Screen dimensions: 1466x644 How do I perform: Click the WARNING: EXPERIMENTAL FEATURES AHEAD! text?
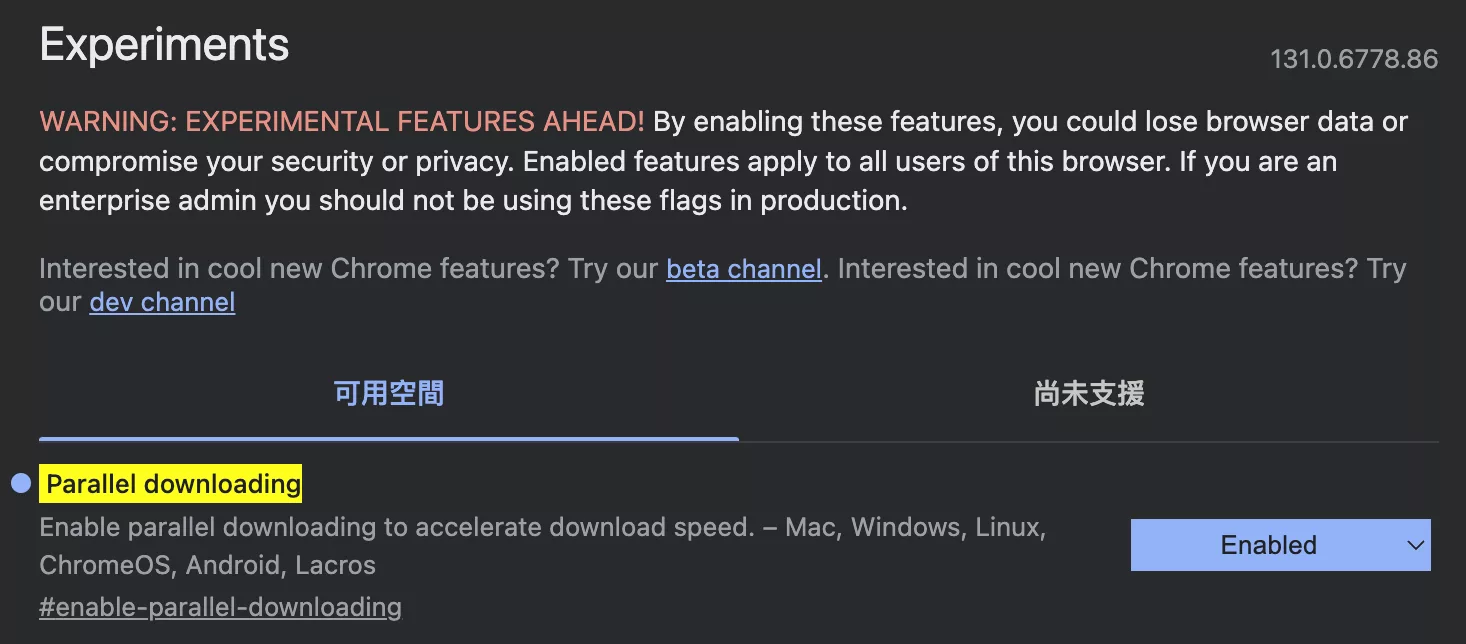pyautogui.click(x=342, y=122)
